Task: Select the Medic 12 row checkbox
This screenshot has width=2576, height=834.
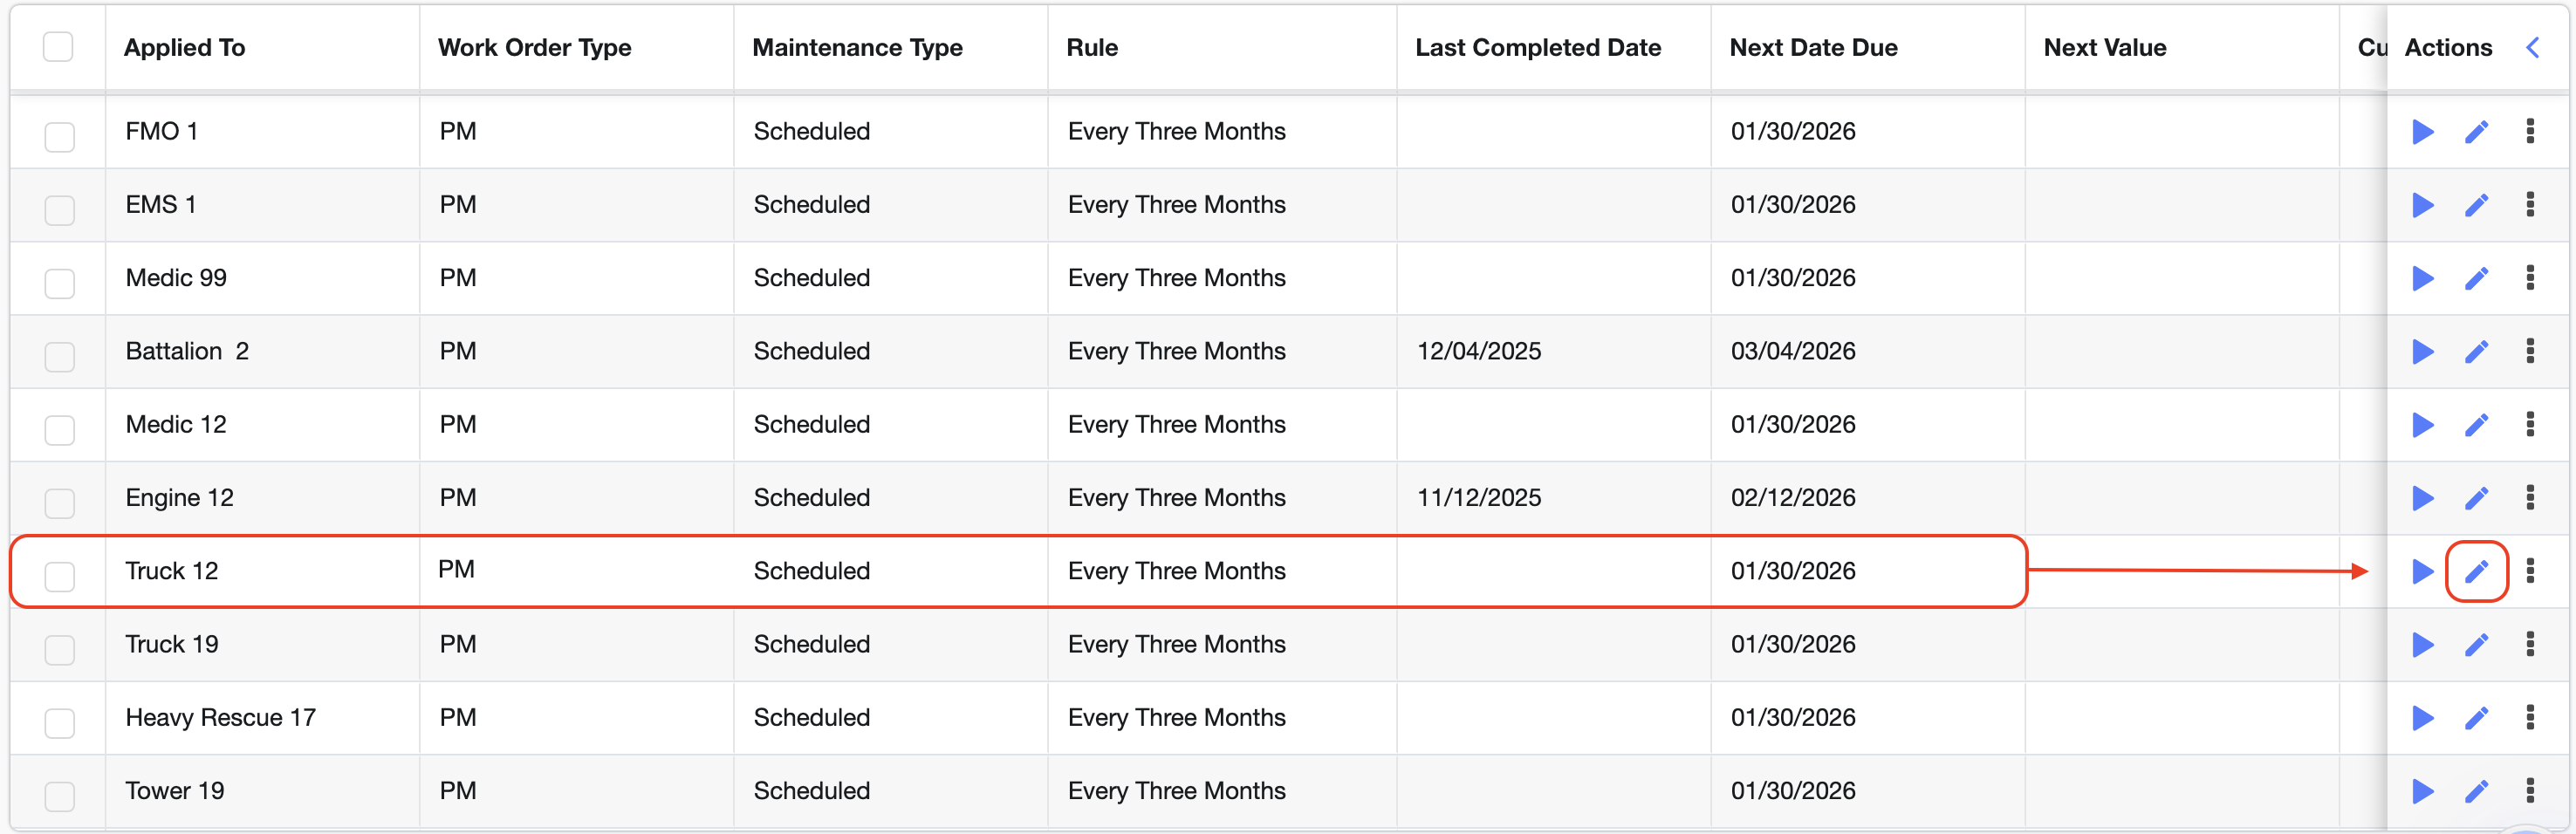Action: 60,430
